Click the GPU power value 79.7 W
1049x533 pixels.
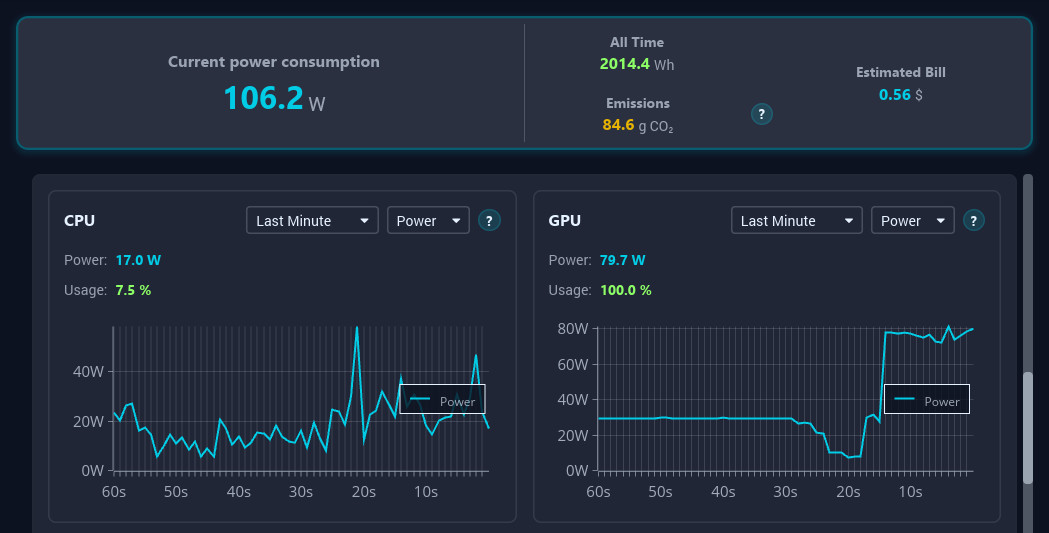pyautogui.click(x=622, y=260)
